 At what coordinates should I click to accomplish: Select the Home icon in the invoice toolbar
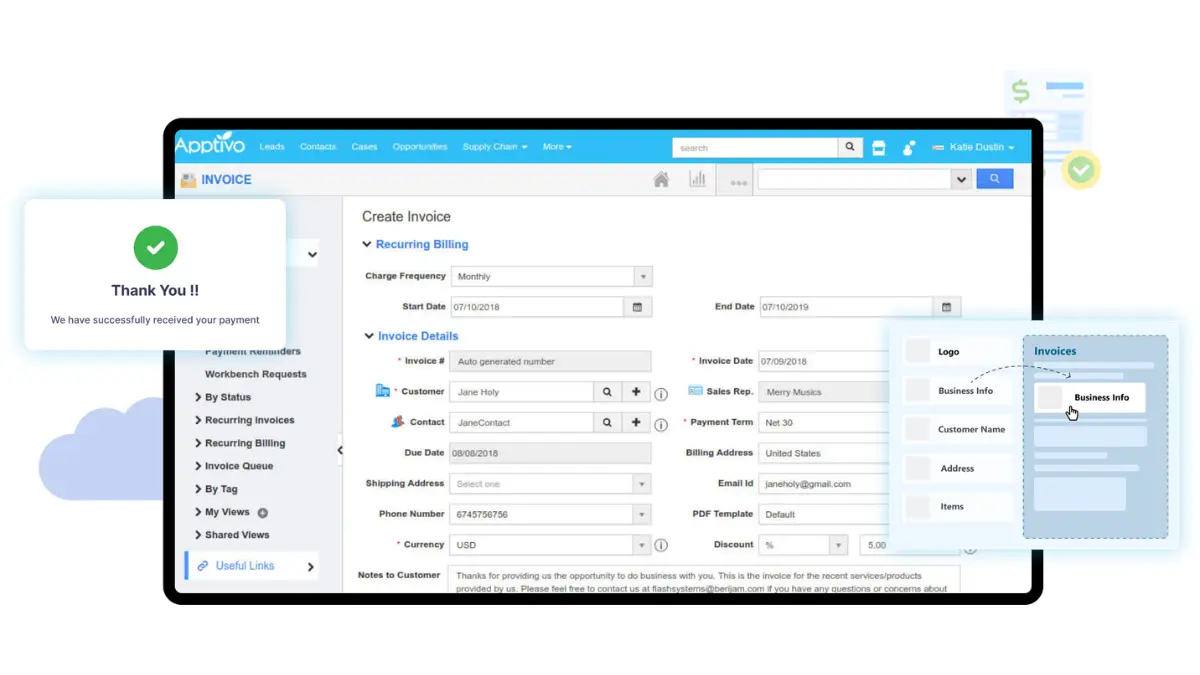coord(661,178)
